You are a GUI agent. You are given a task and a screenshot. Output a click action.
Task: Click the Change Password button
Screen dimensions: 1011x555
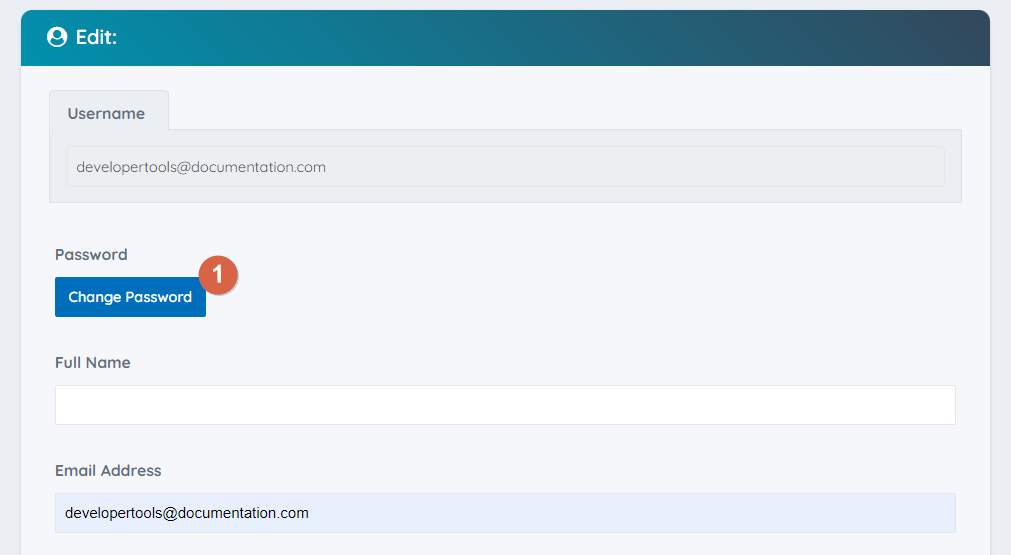pos(130,297)
